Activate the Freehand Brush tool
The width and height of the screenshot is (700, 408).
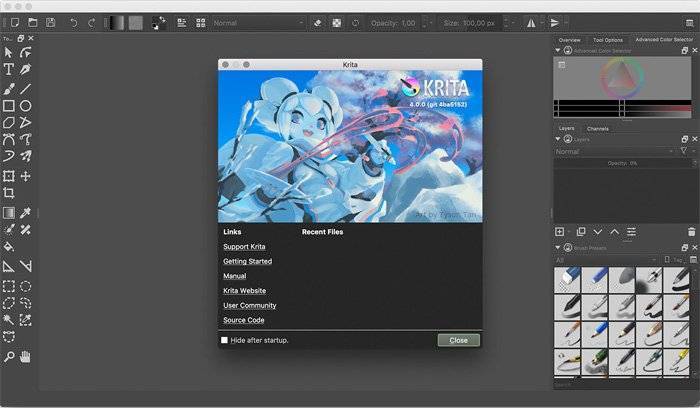[x=8, y=89]
